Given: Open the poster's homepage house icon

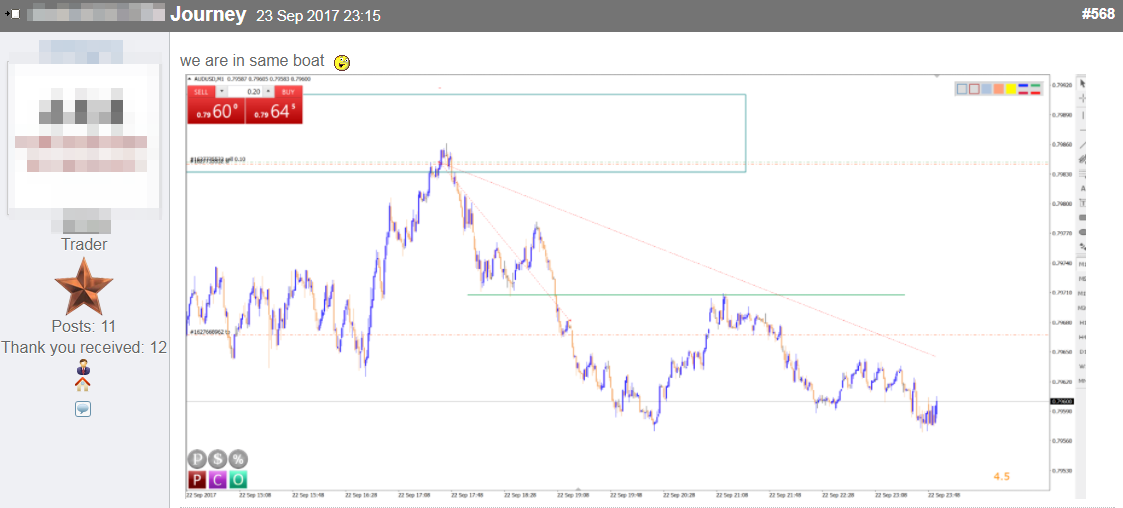Looking at the screenshot, I should pos(82,385).
